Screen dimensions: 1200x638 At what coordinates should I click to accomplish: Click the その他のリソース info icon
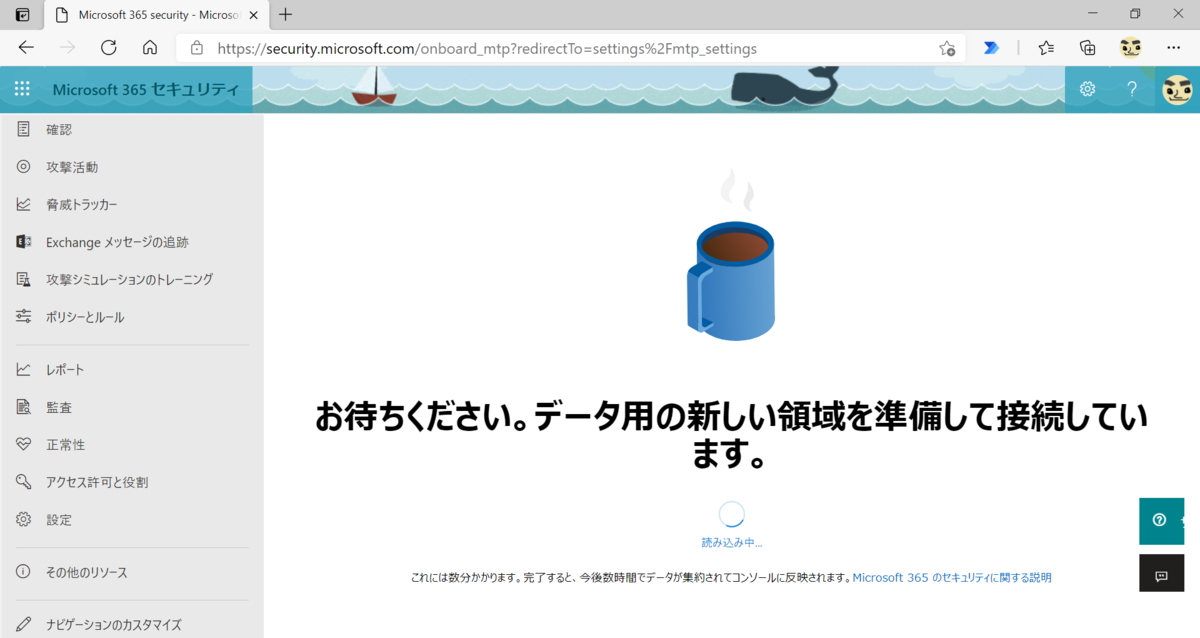coord(23,572)
